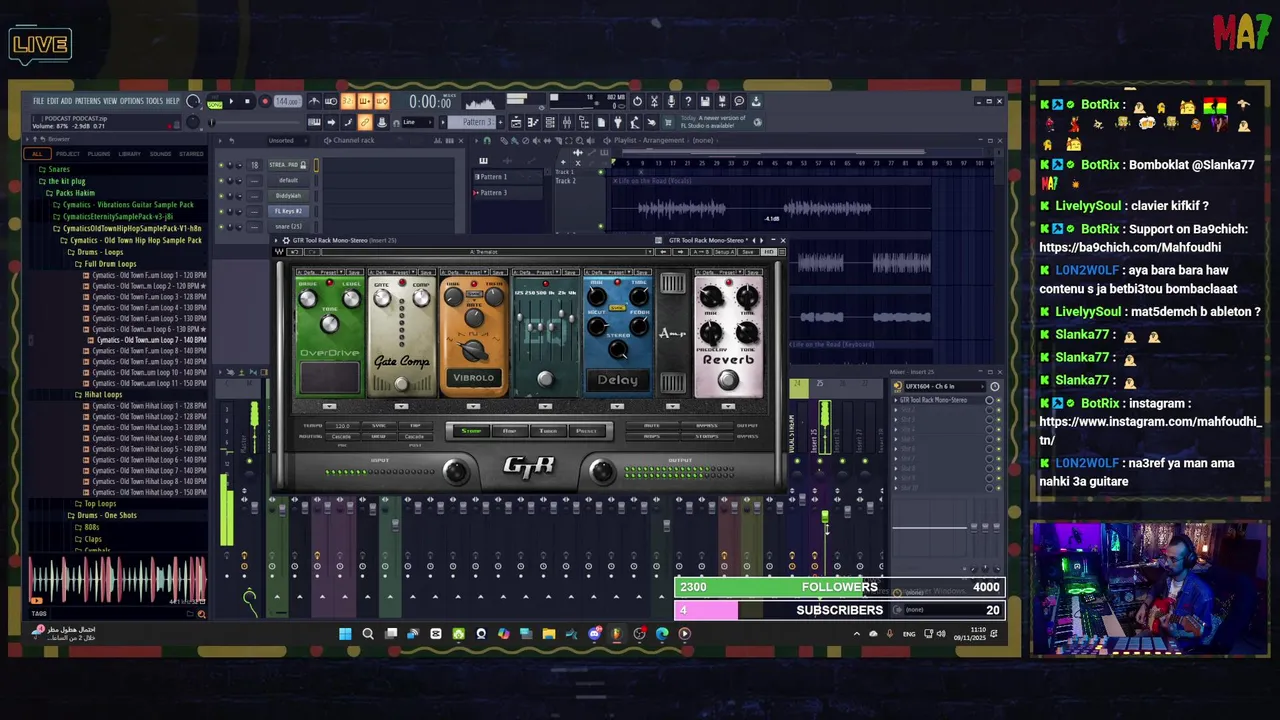The width and height of the screenshot is (1280, 720).
Task: Open the FILE menu
Action: point(38,101)
